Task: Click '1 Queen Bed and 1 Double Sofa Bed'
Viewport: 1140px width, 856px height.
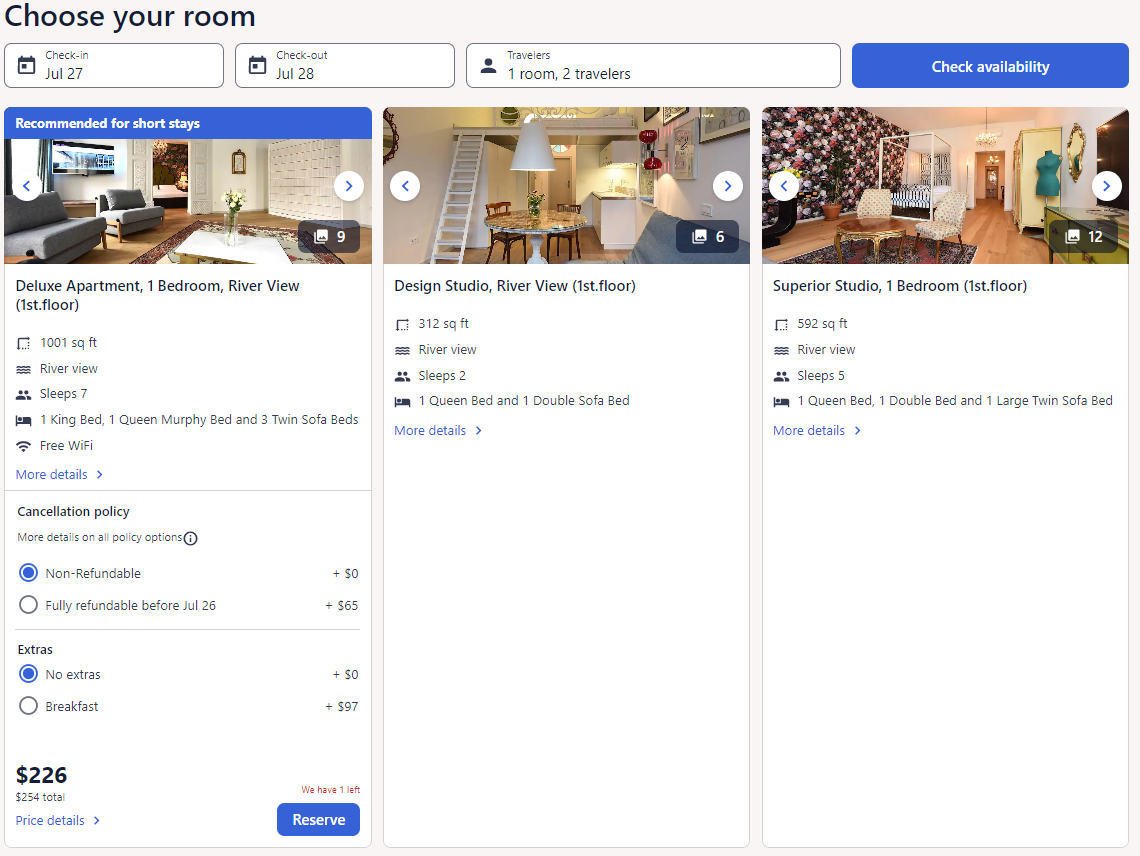Action: pos(524,401)
